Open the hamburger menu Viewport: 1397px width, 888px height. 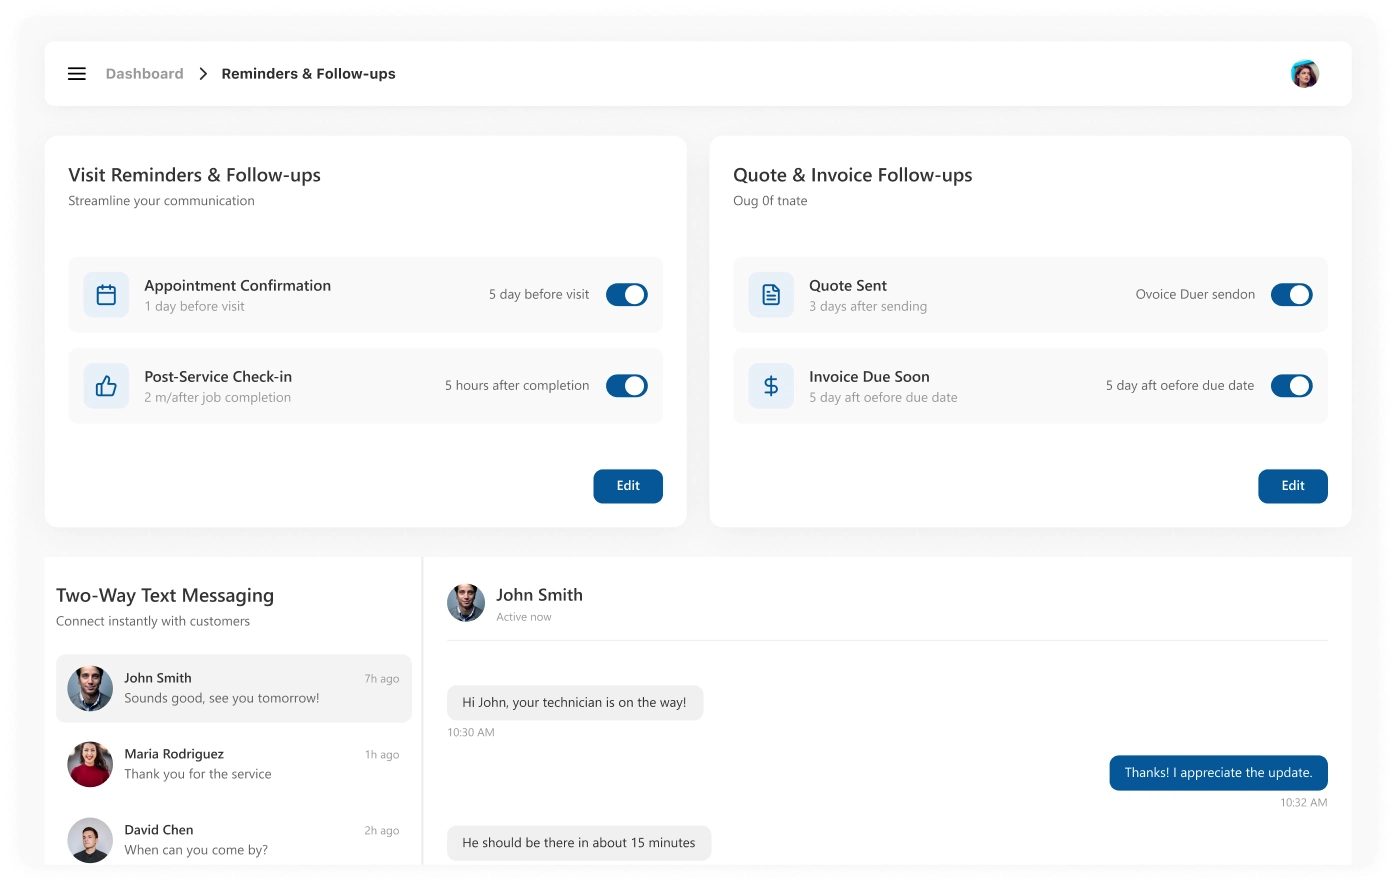77,74
